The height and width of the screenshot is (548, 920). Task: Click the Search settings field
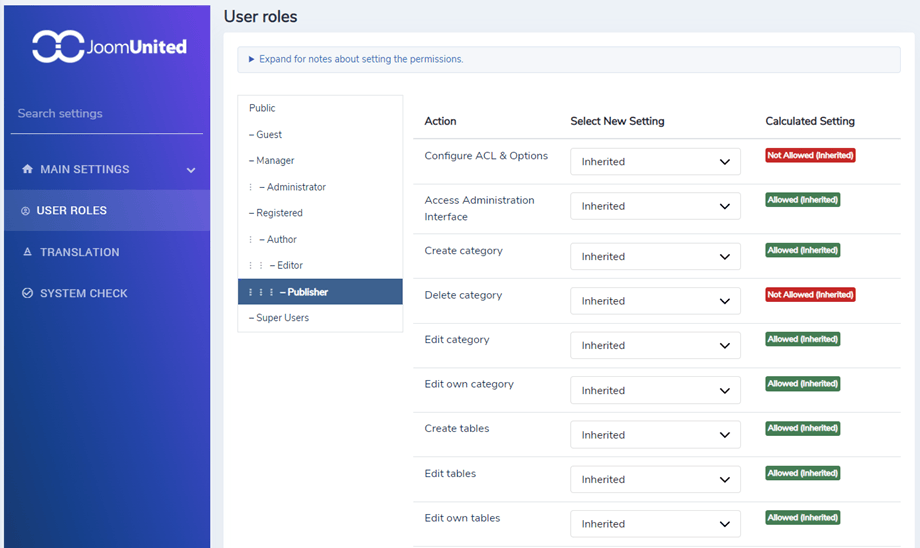pos(107,114)
